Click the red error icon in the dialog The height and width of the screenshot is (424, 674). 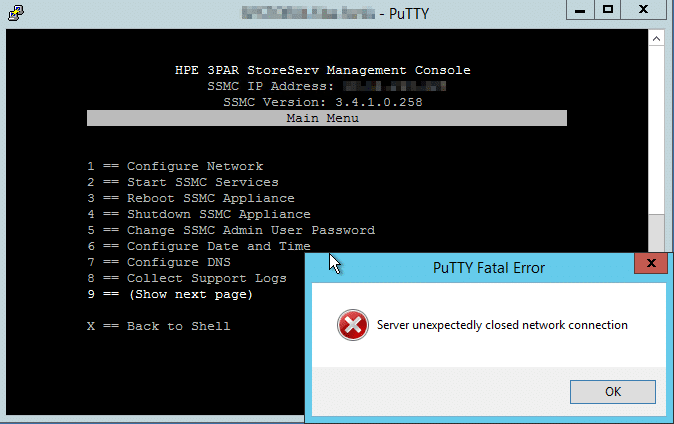[x=351, y=325]
